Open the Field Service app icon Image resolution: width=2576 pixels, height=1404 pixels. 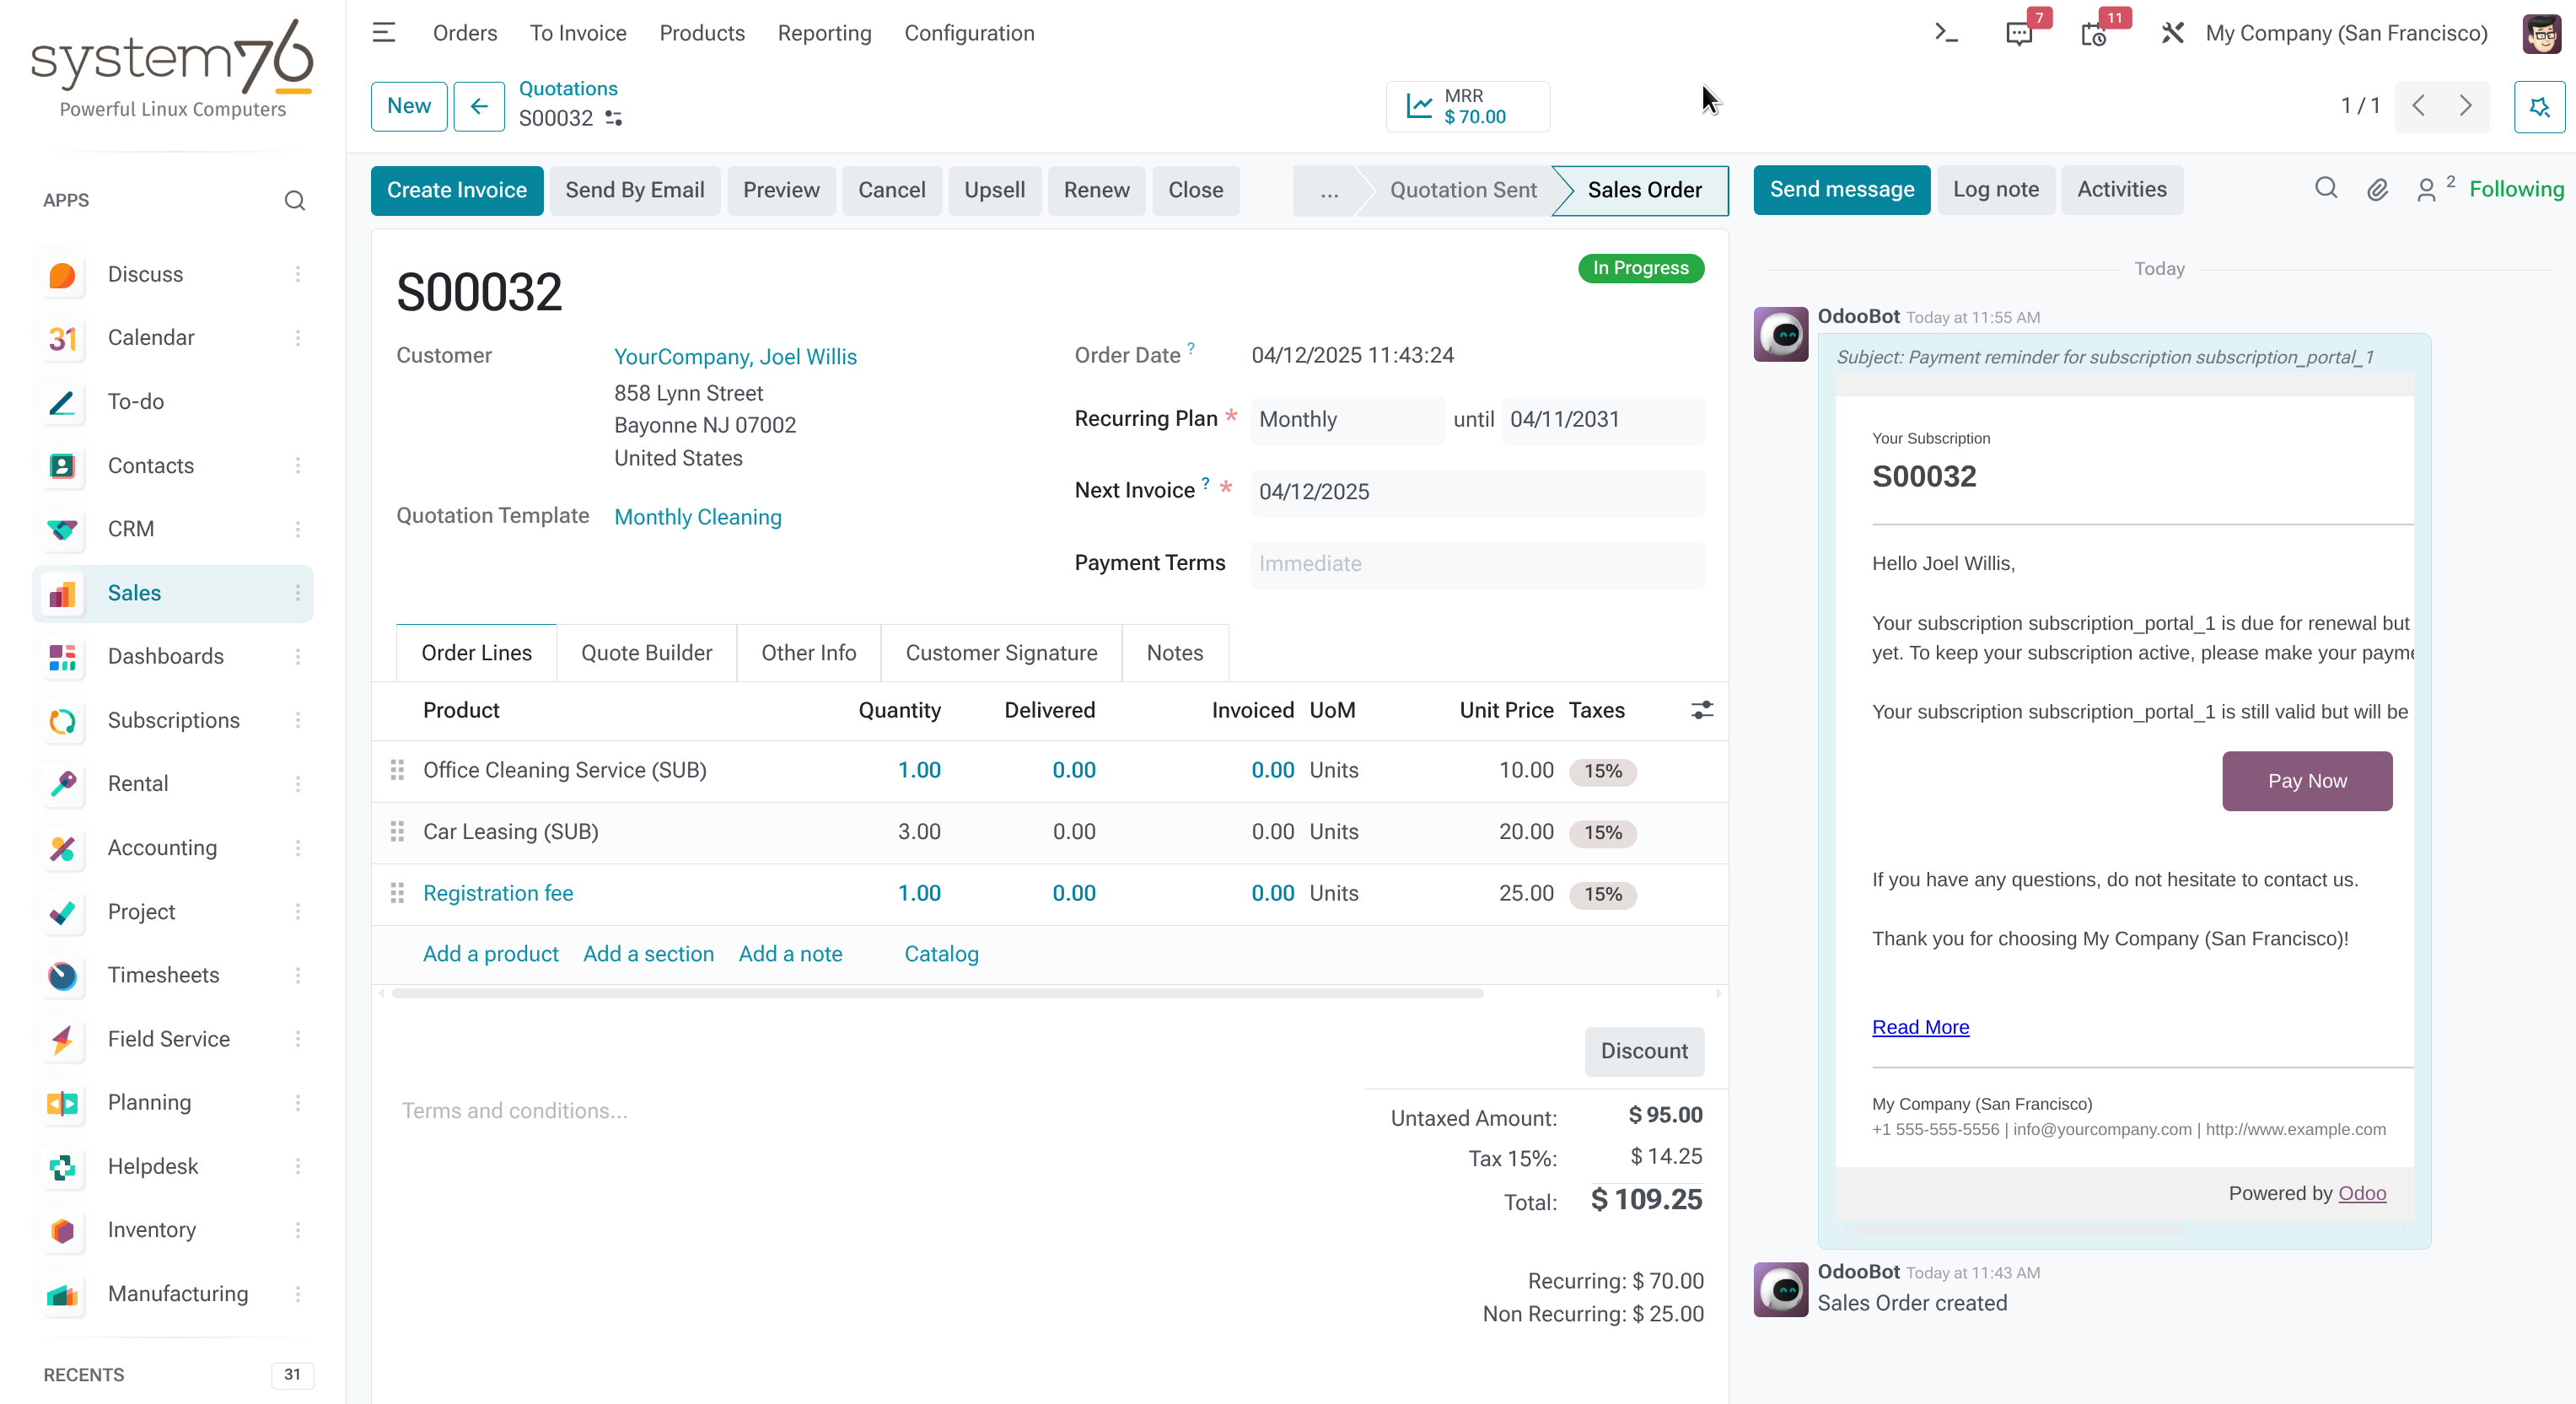(x=62, y=1039)
